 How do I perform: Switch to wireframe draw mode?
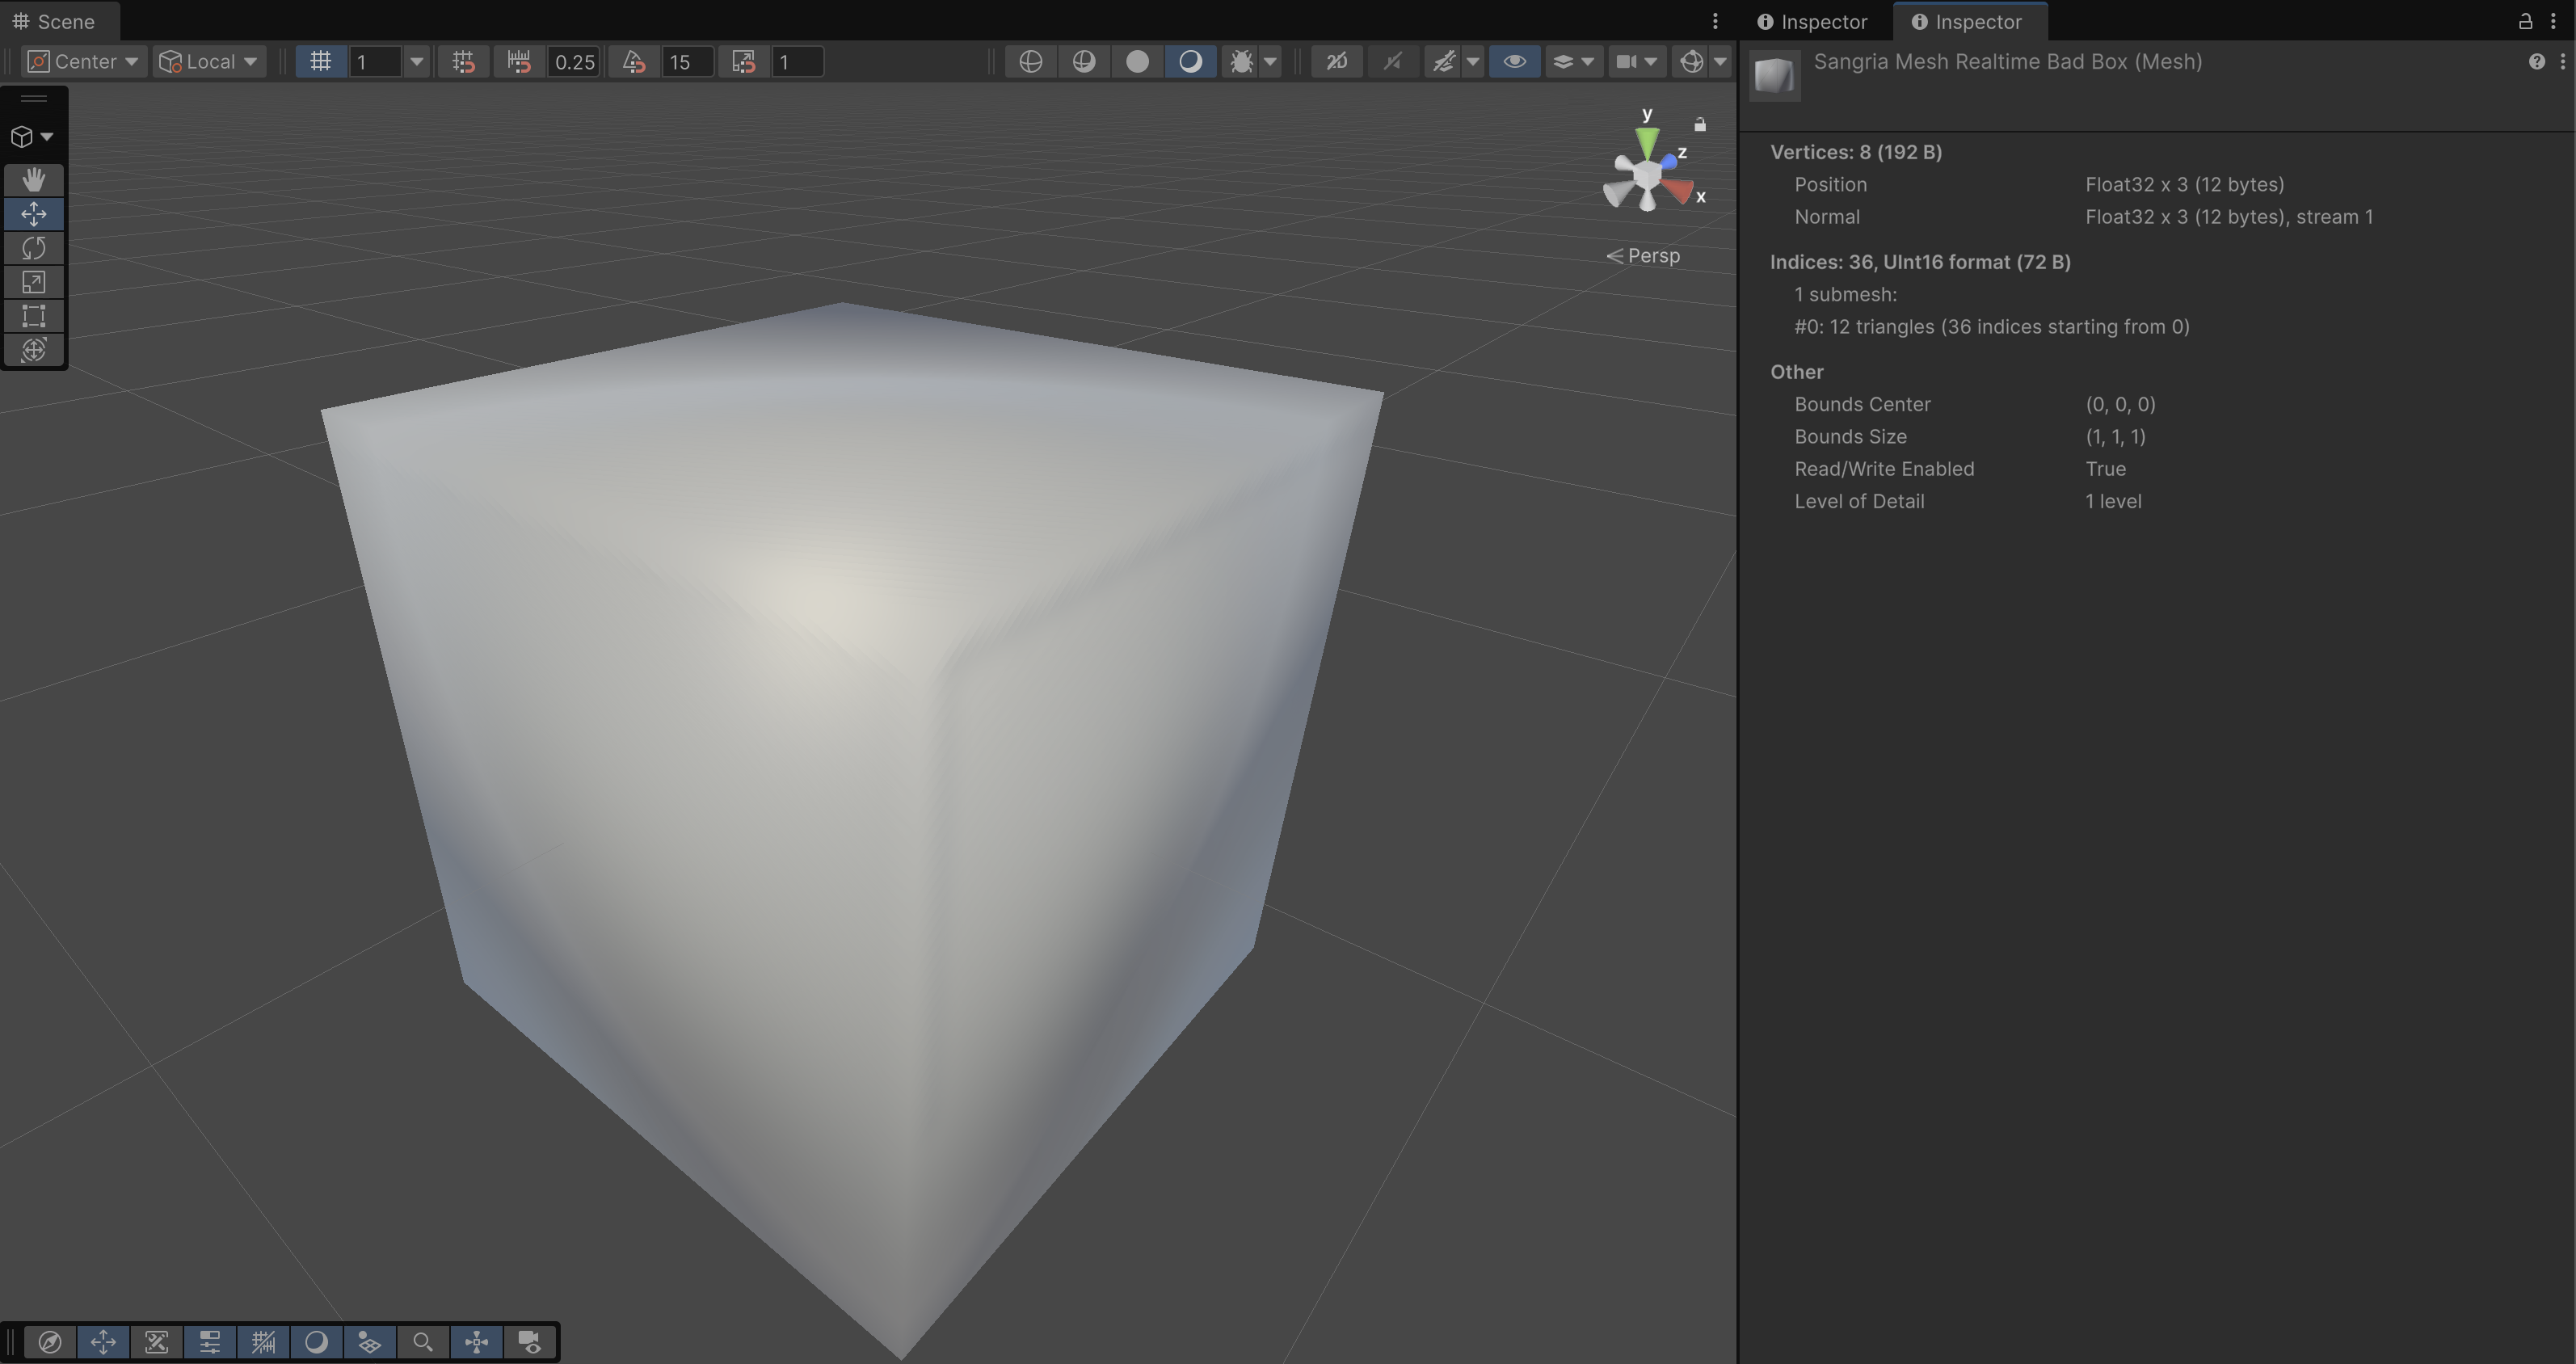tap(1030, 62)
